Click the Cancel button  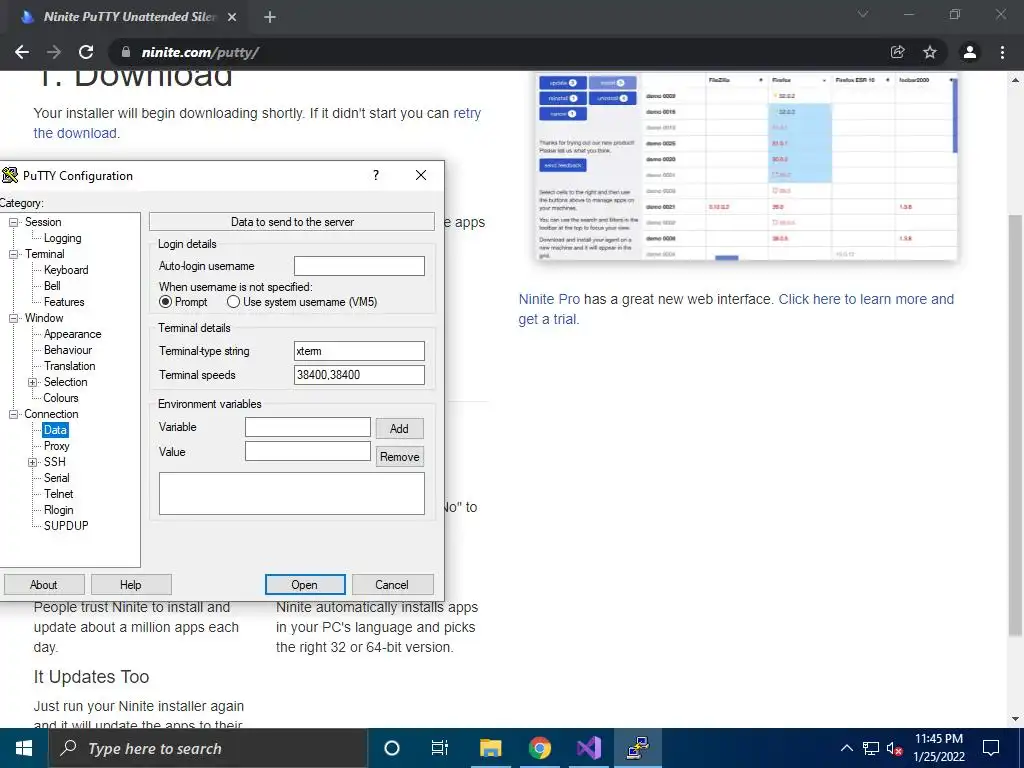(x=392, y=584)
